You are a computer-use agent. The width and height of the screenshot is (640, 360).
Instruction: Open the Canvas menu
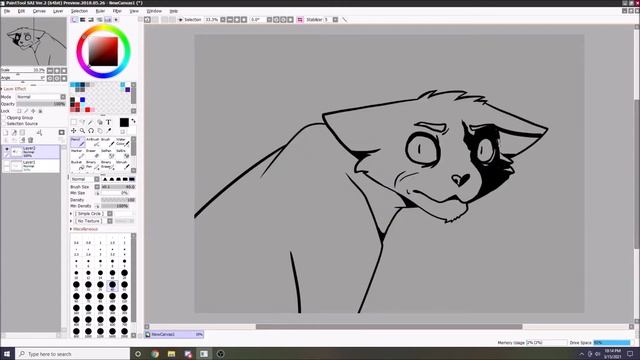click(39, 11)
